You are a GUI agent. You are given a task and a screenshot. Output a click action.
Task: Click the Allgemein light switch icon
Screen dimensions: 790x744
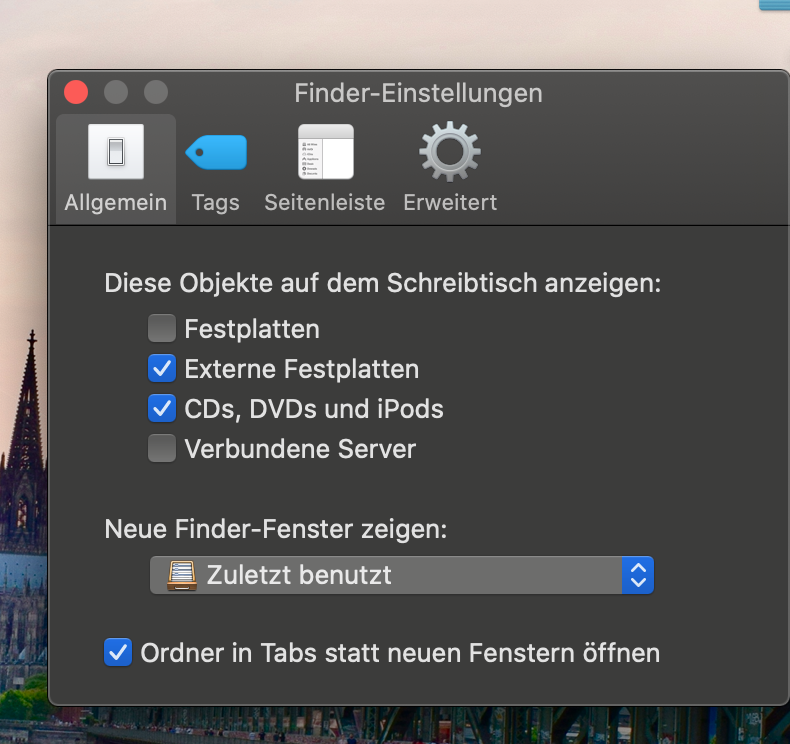coord(116,152)
